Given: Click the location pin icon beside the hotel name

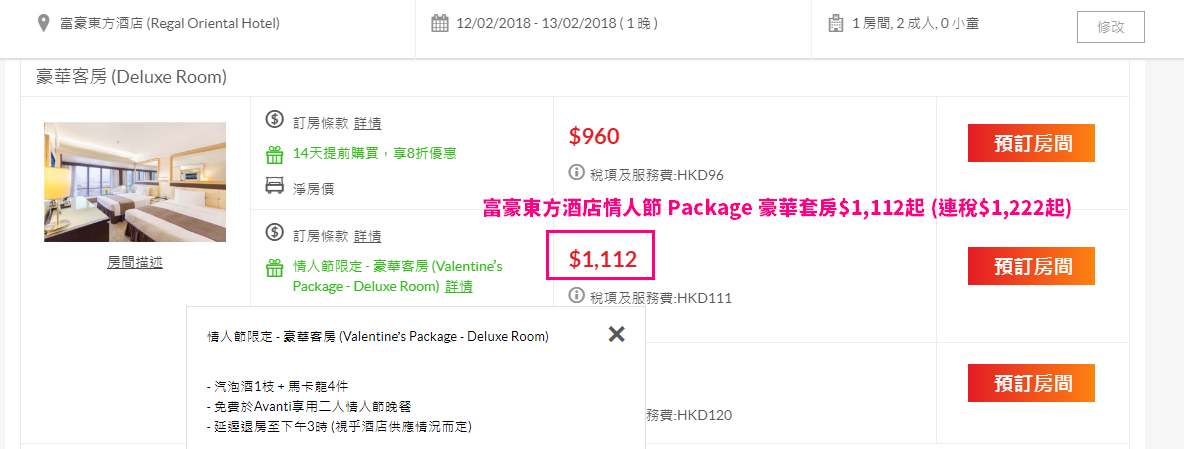Looking at the screenshot, I should tap(44, 23).
